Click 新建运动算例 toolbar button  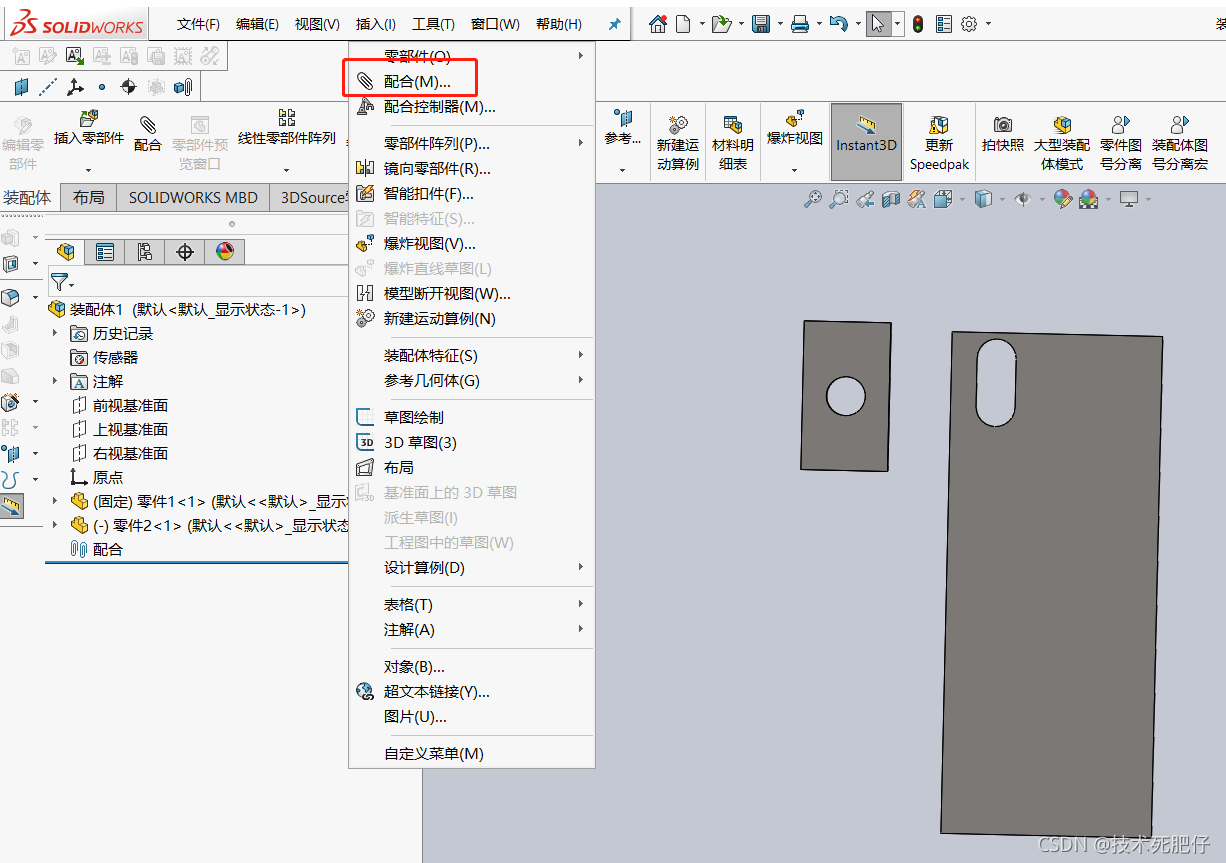(x=678, y=142)
